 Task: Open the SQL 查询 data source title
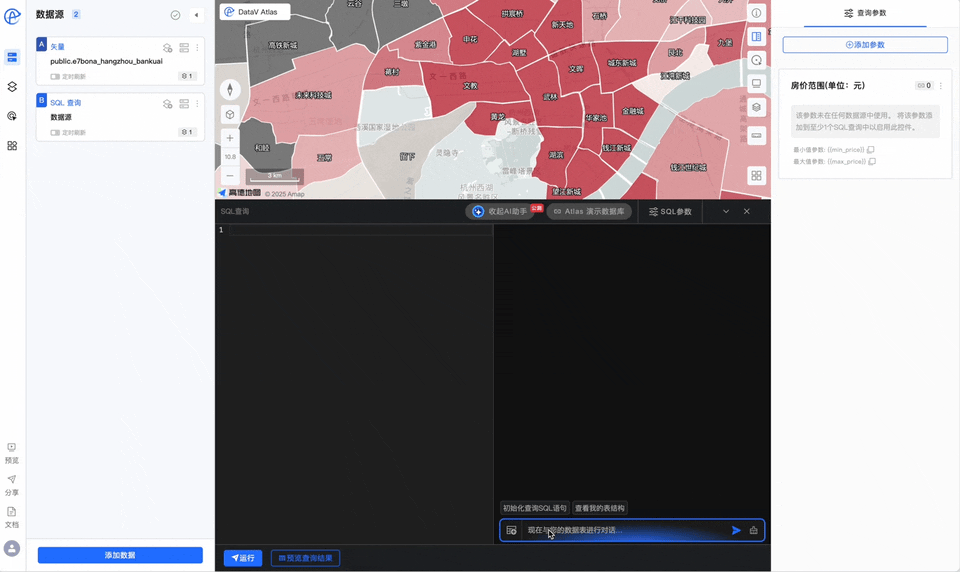coord(66,103)
